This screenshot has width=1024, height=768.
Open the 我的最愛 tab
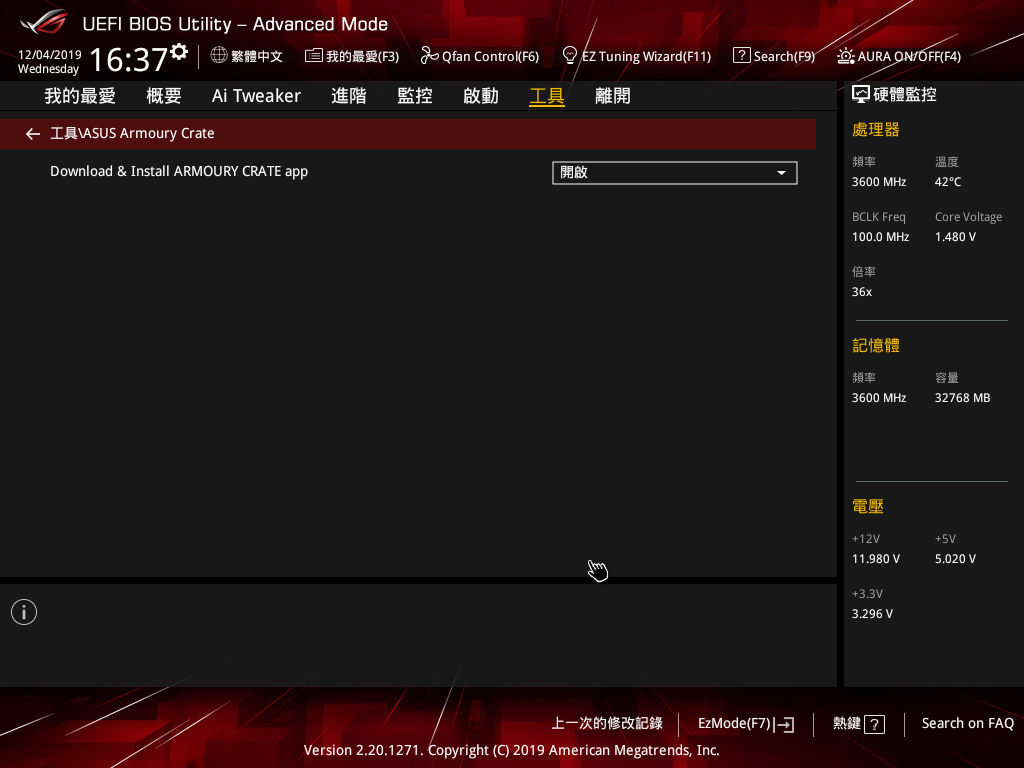click(x=80, y=96)
